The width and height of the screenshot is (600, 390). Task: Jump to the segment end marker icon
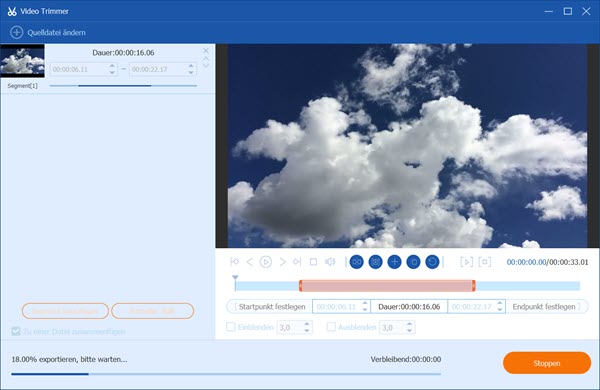click(x=297, y=262)
